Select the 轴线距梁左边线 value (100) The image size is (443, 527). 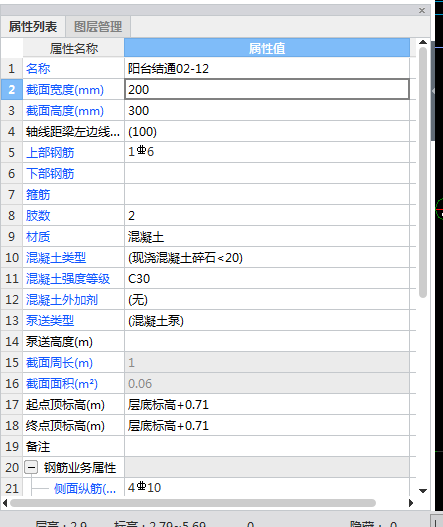(267, 131)
